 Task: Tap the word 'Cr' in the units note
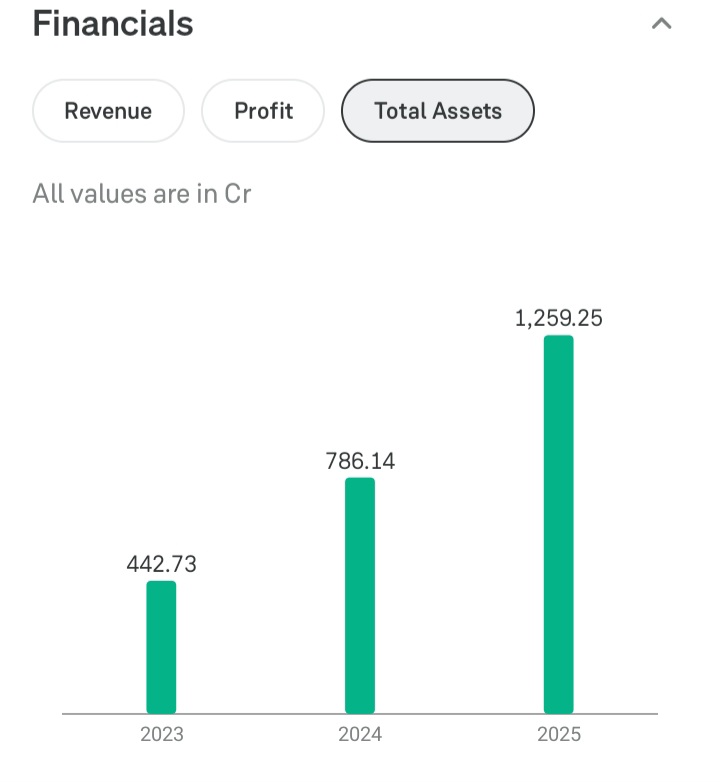pos(238,193)
